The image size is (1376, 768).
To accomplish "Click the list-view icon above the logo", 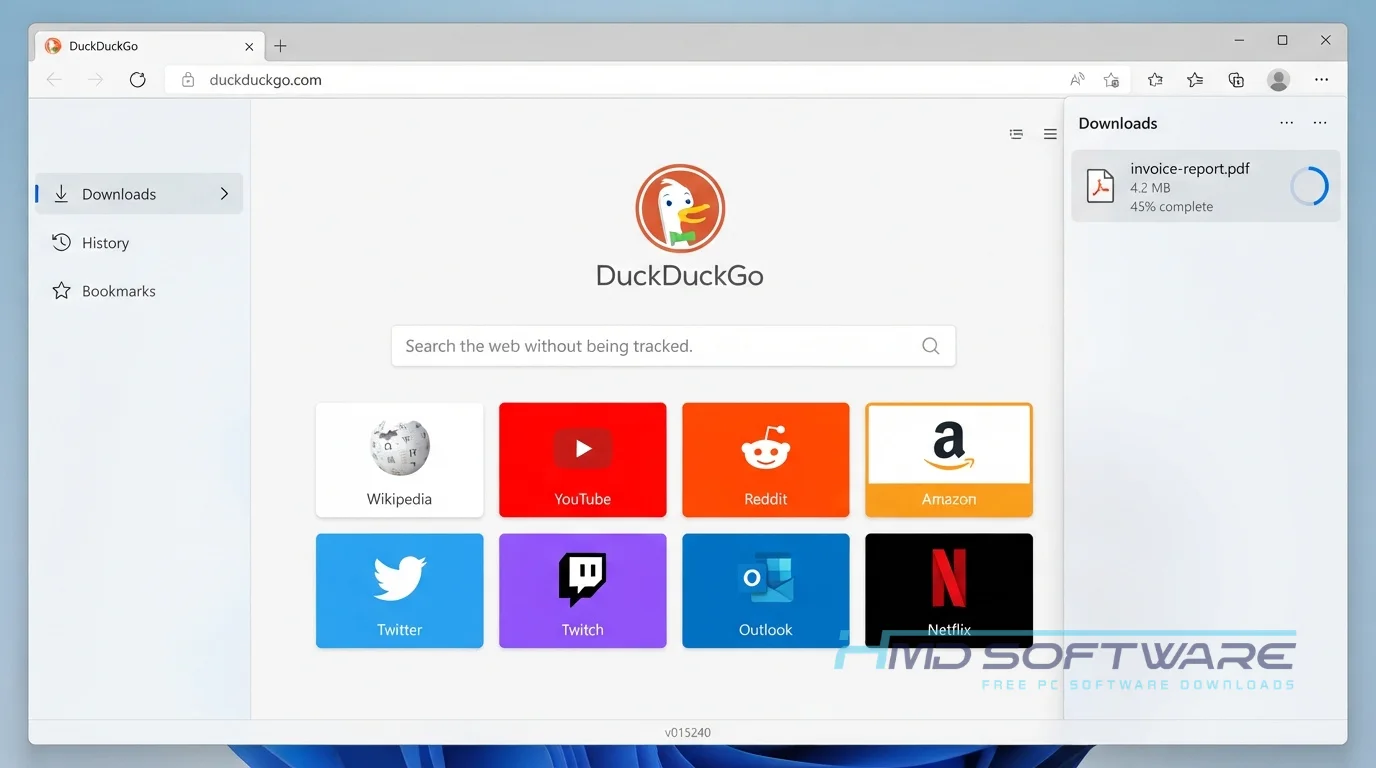I will (1016, 134).
